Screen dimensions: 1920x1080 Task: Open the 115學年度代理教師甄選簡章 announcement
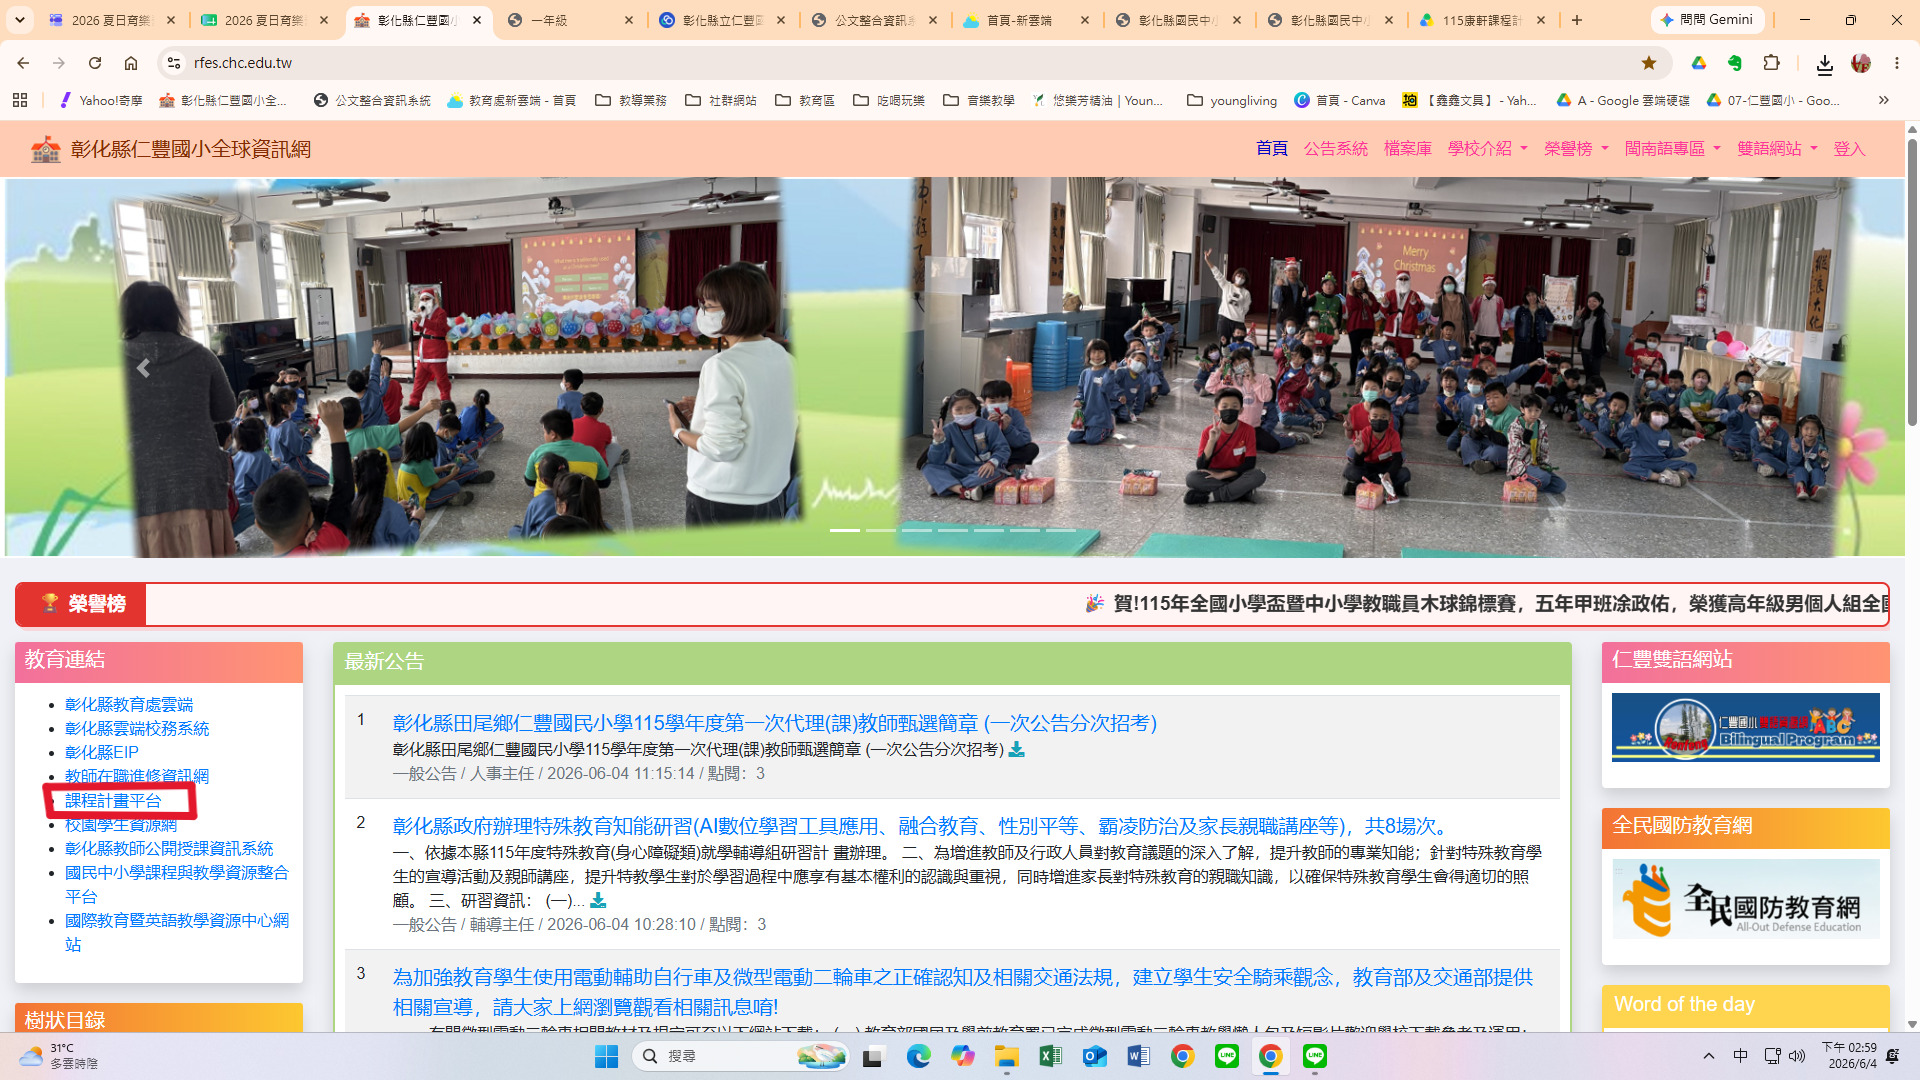click(775, 723)
